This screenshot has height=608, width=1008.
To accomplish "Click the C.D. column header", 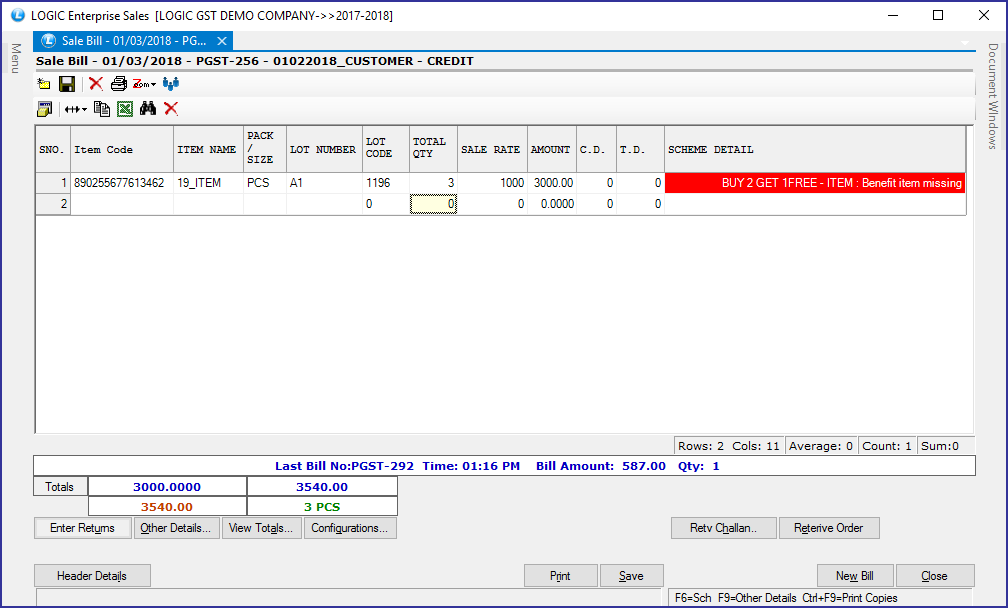I will click(x=597, y=149).
